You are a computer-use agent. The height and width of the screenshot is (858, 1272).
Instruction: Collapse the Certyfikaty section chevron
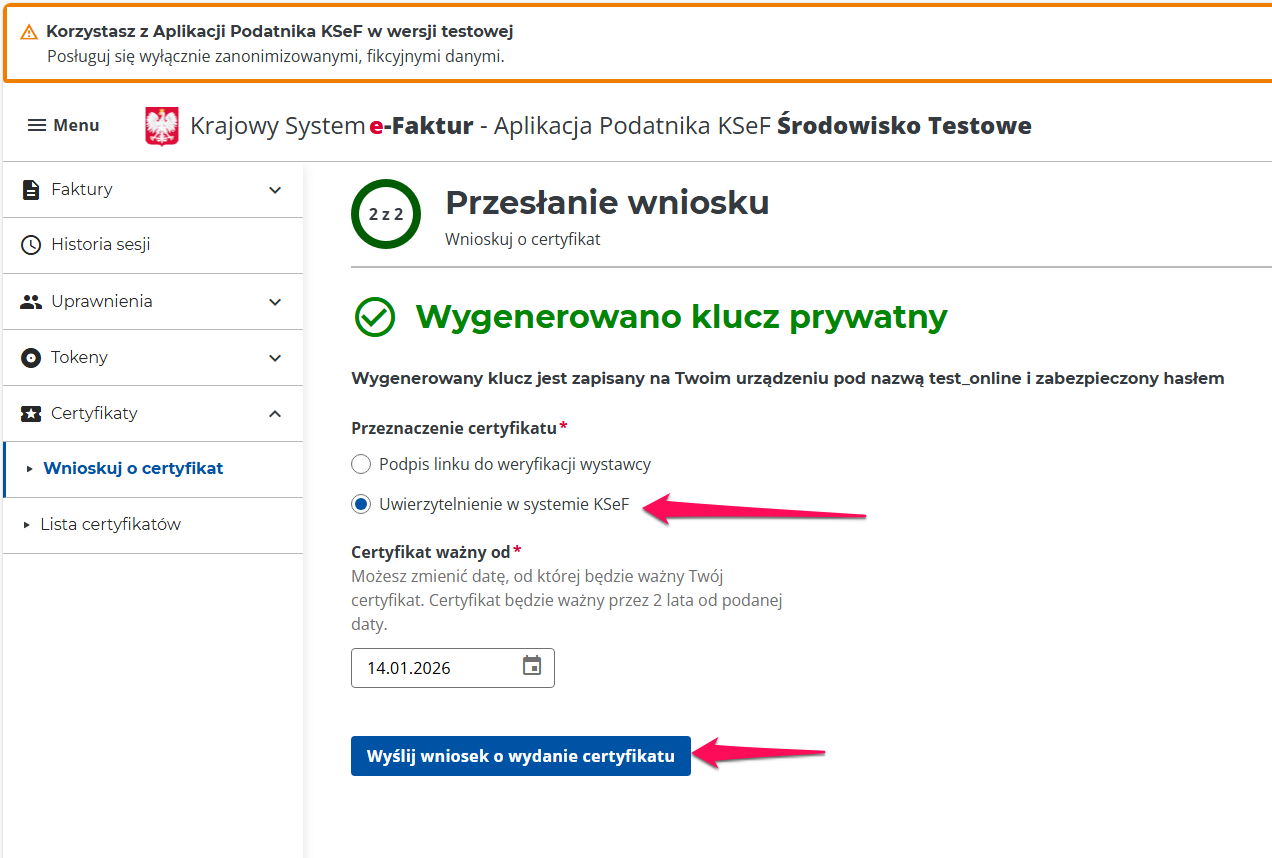(275, 414)
